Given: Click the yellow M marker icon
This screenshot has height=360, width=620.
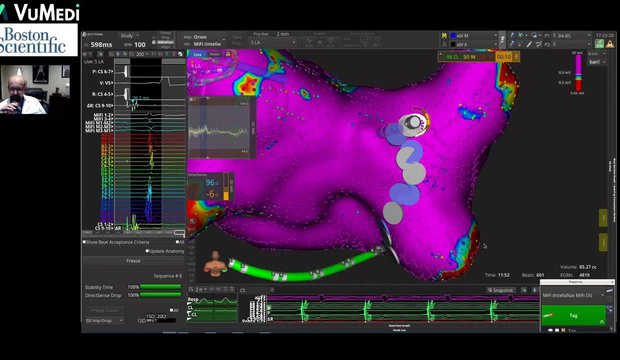Looking at the screenshot, I should 444,36.
